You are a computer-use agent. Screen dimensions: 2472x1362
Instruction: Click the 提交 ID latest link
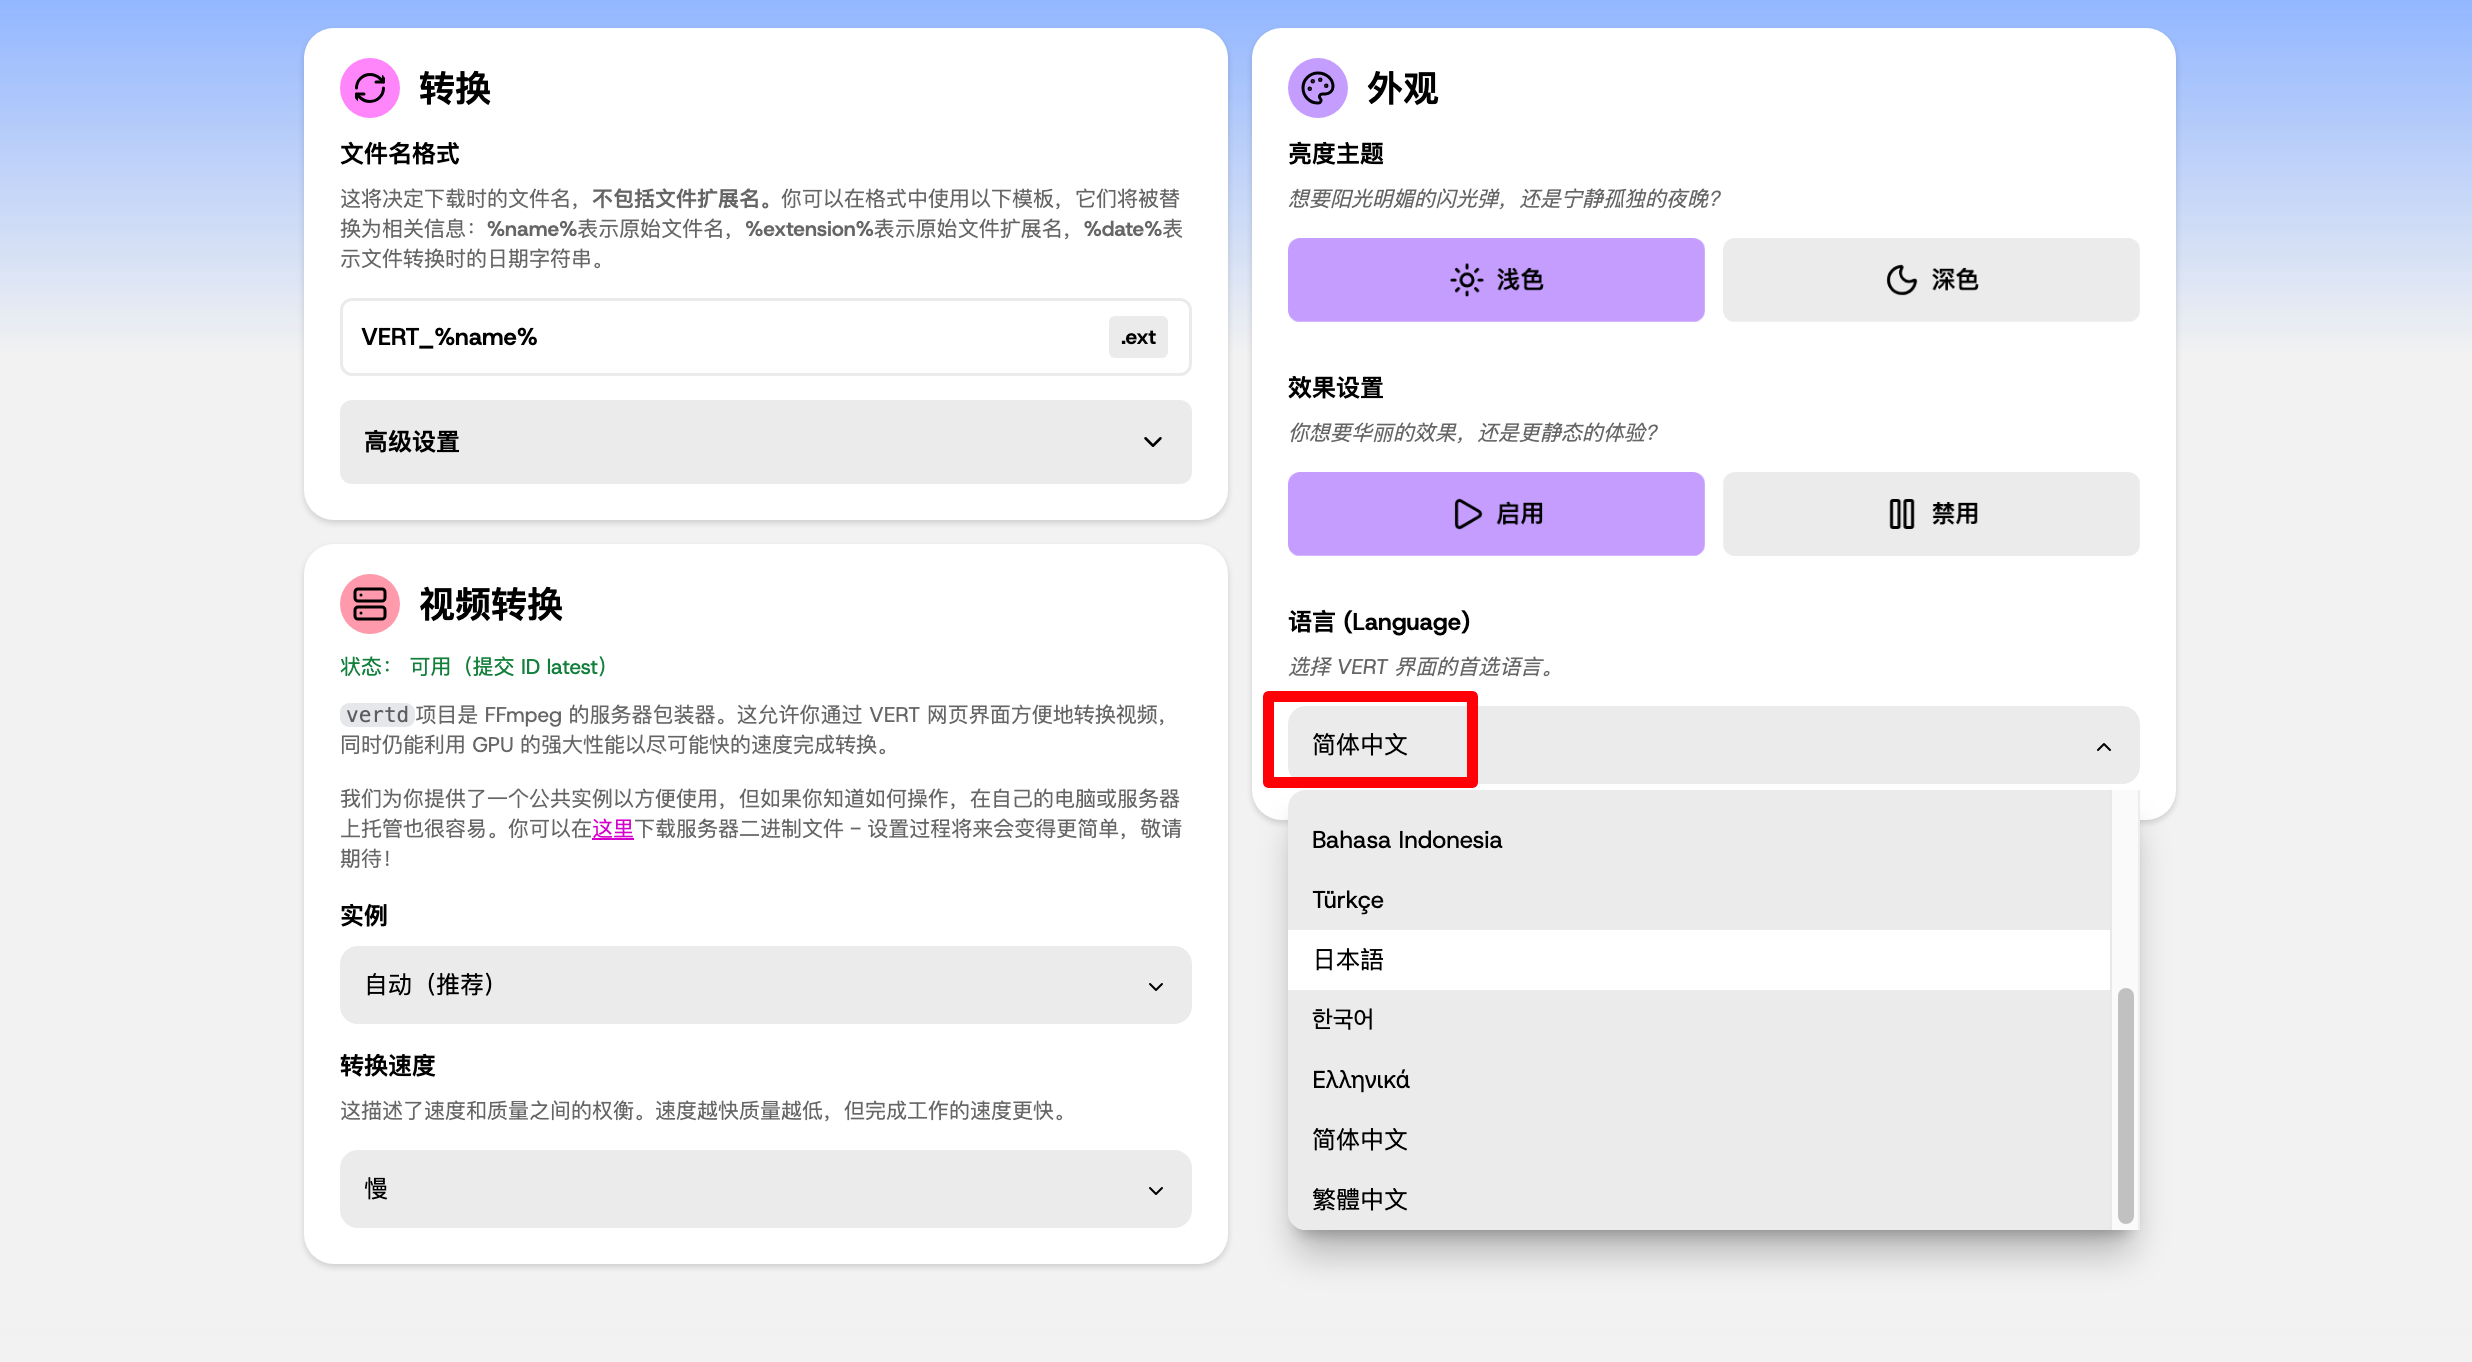[540, 666]
